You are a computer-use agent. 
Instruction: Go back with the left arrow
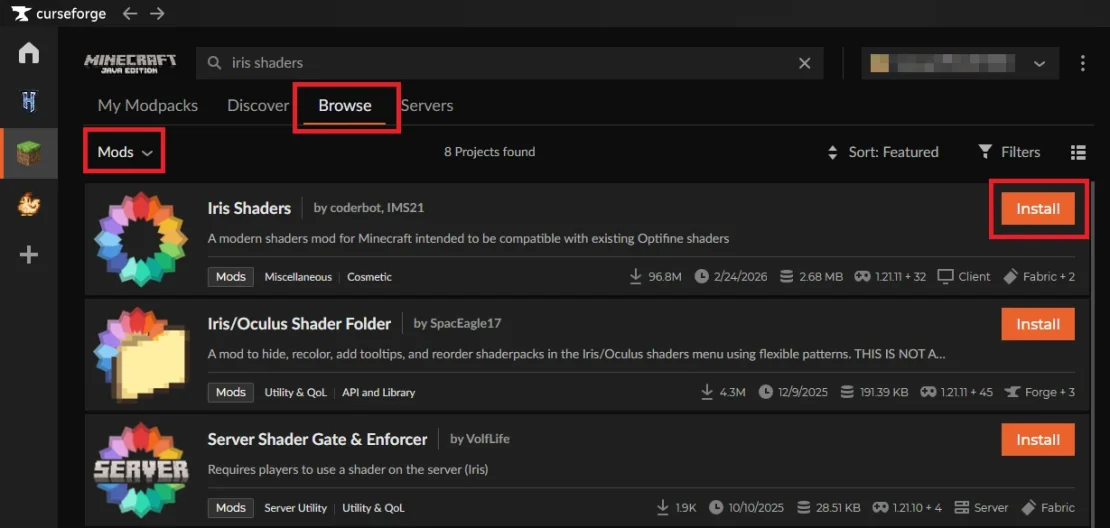(130, 13)
